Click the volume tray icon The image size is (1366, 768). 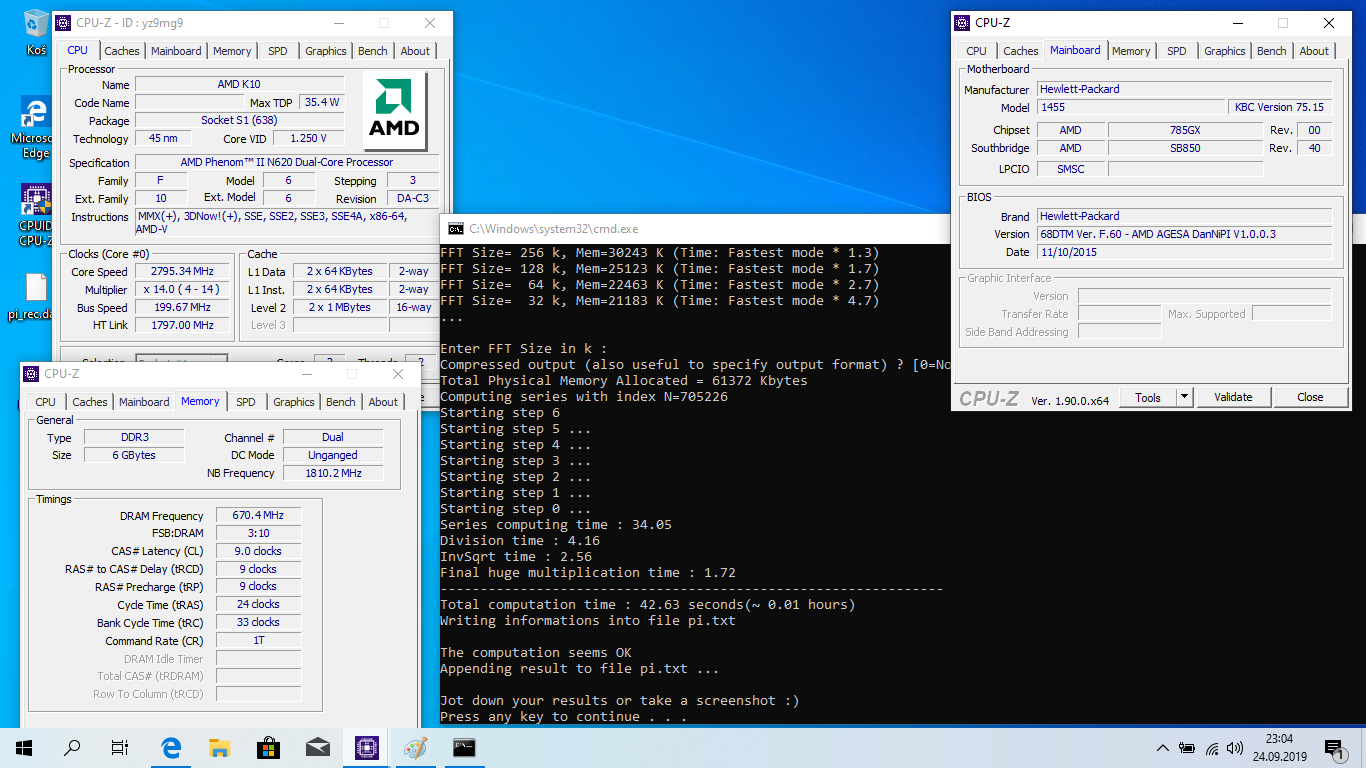coord(1236,747)
